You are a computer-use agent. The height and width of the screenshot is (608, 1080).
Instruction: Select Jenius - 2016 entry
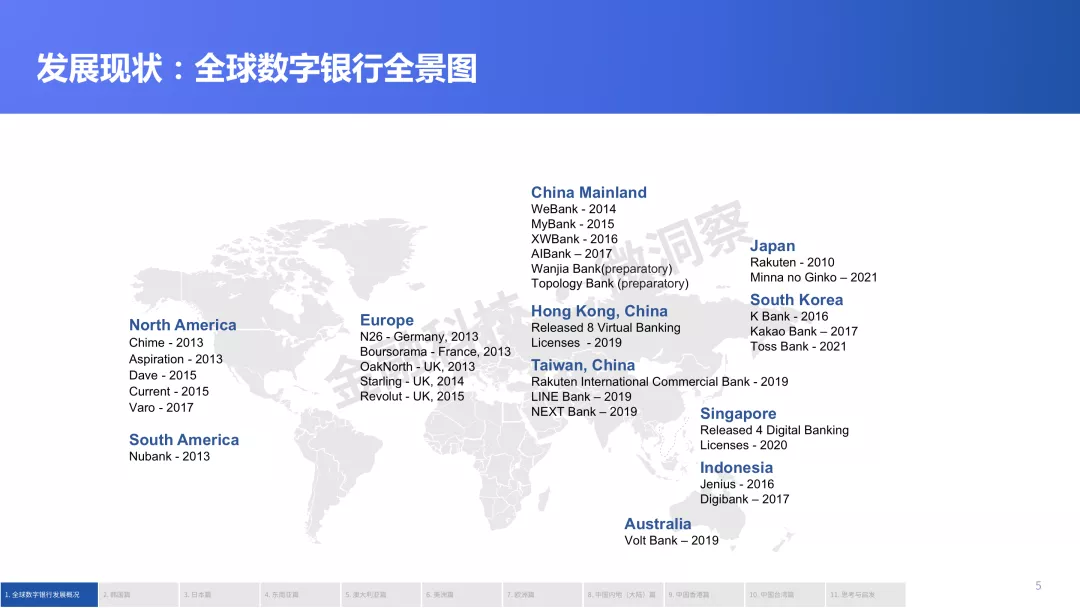(x=737, y=485)
